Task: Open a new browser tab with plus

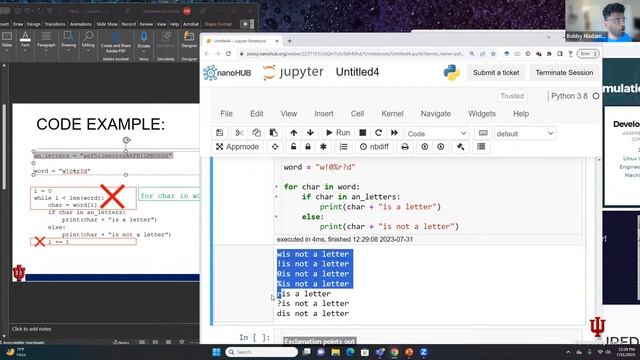Action: pos(289,41)
